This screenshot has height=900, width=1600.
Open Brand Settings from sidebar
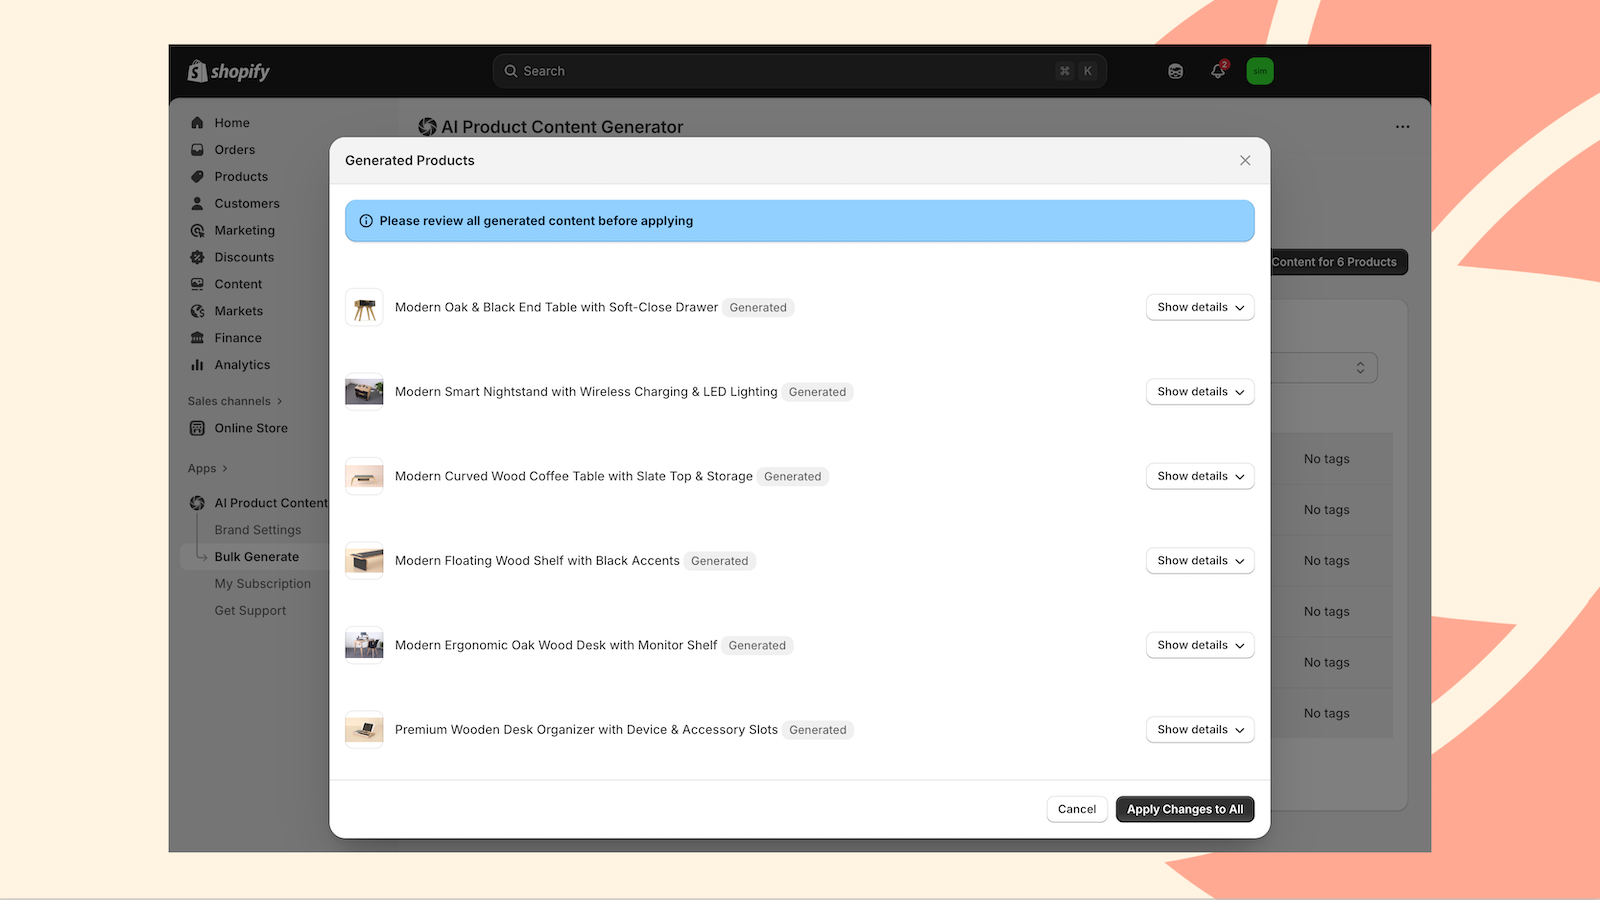click(257, 529)
